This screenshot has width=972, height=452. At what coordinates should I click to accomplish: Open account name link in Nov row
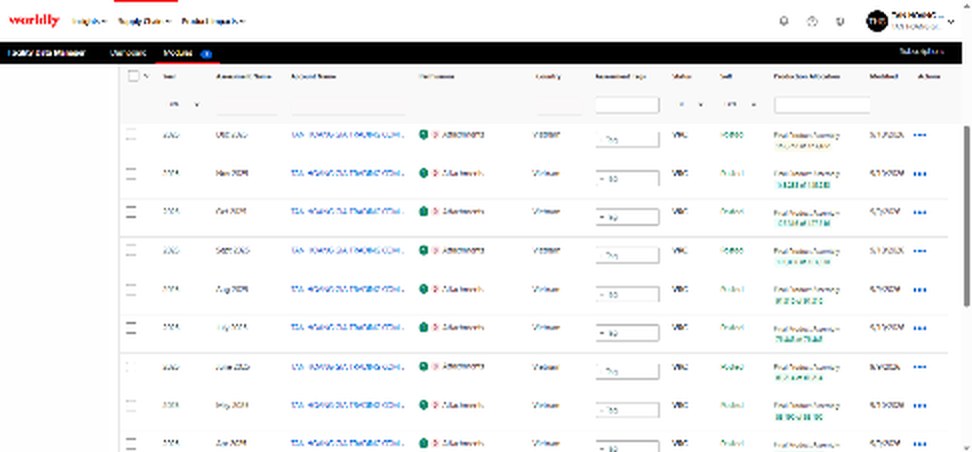pyautogui.click(x=348, y=173)
